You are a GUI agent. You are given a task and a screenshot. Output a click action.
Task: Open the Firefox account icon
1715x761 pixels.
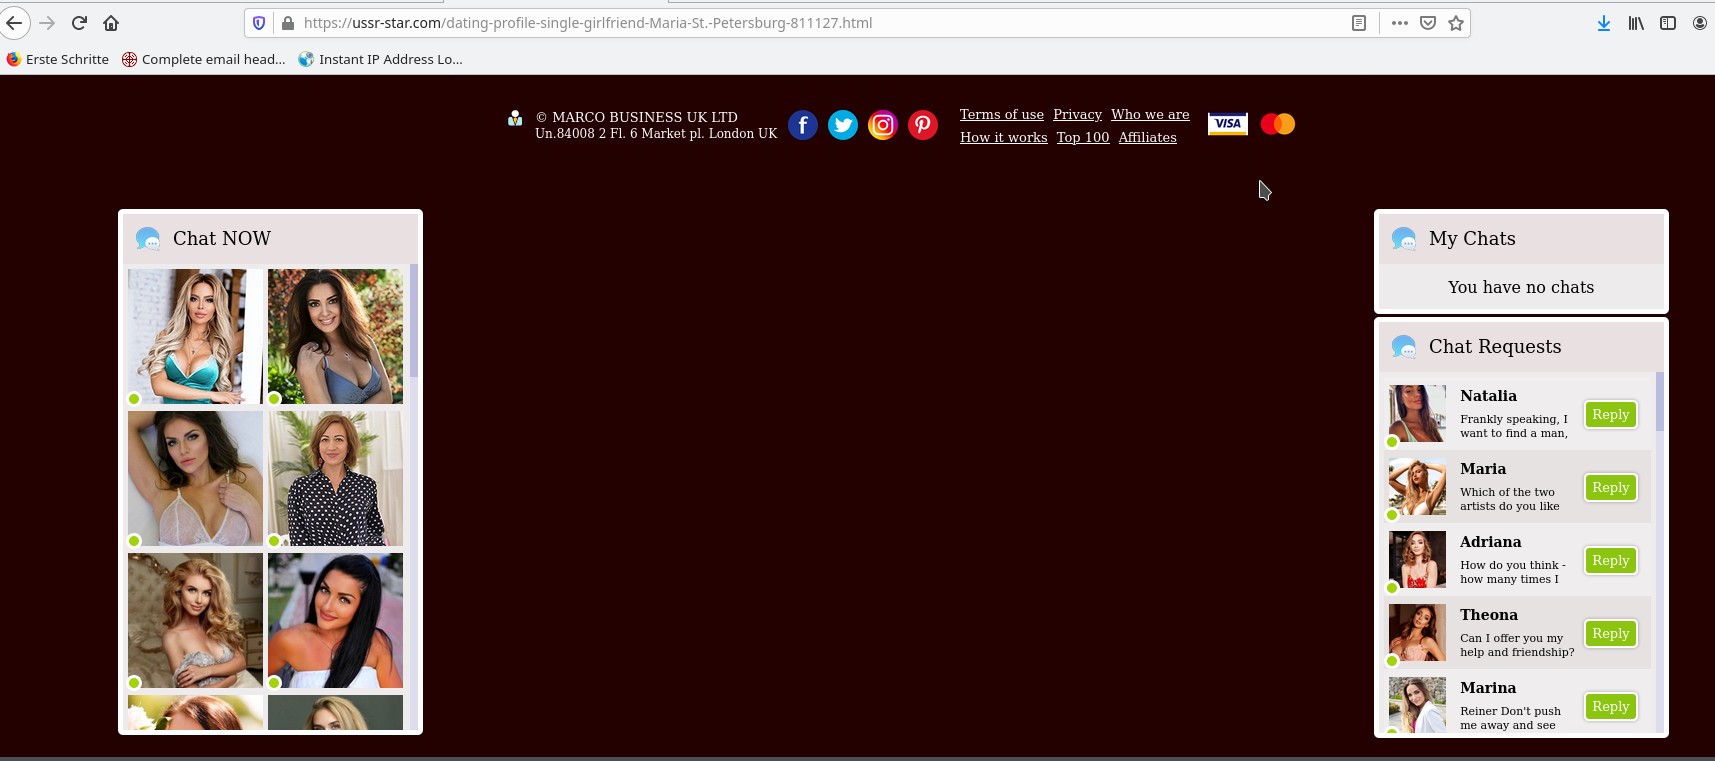(x=1700, y=23)
